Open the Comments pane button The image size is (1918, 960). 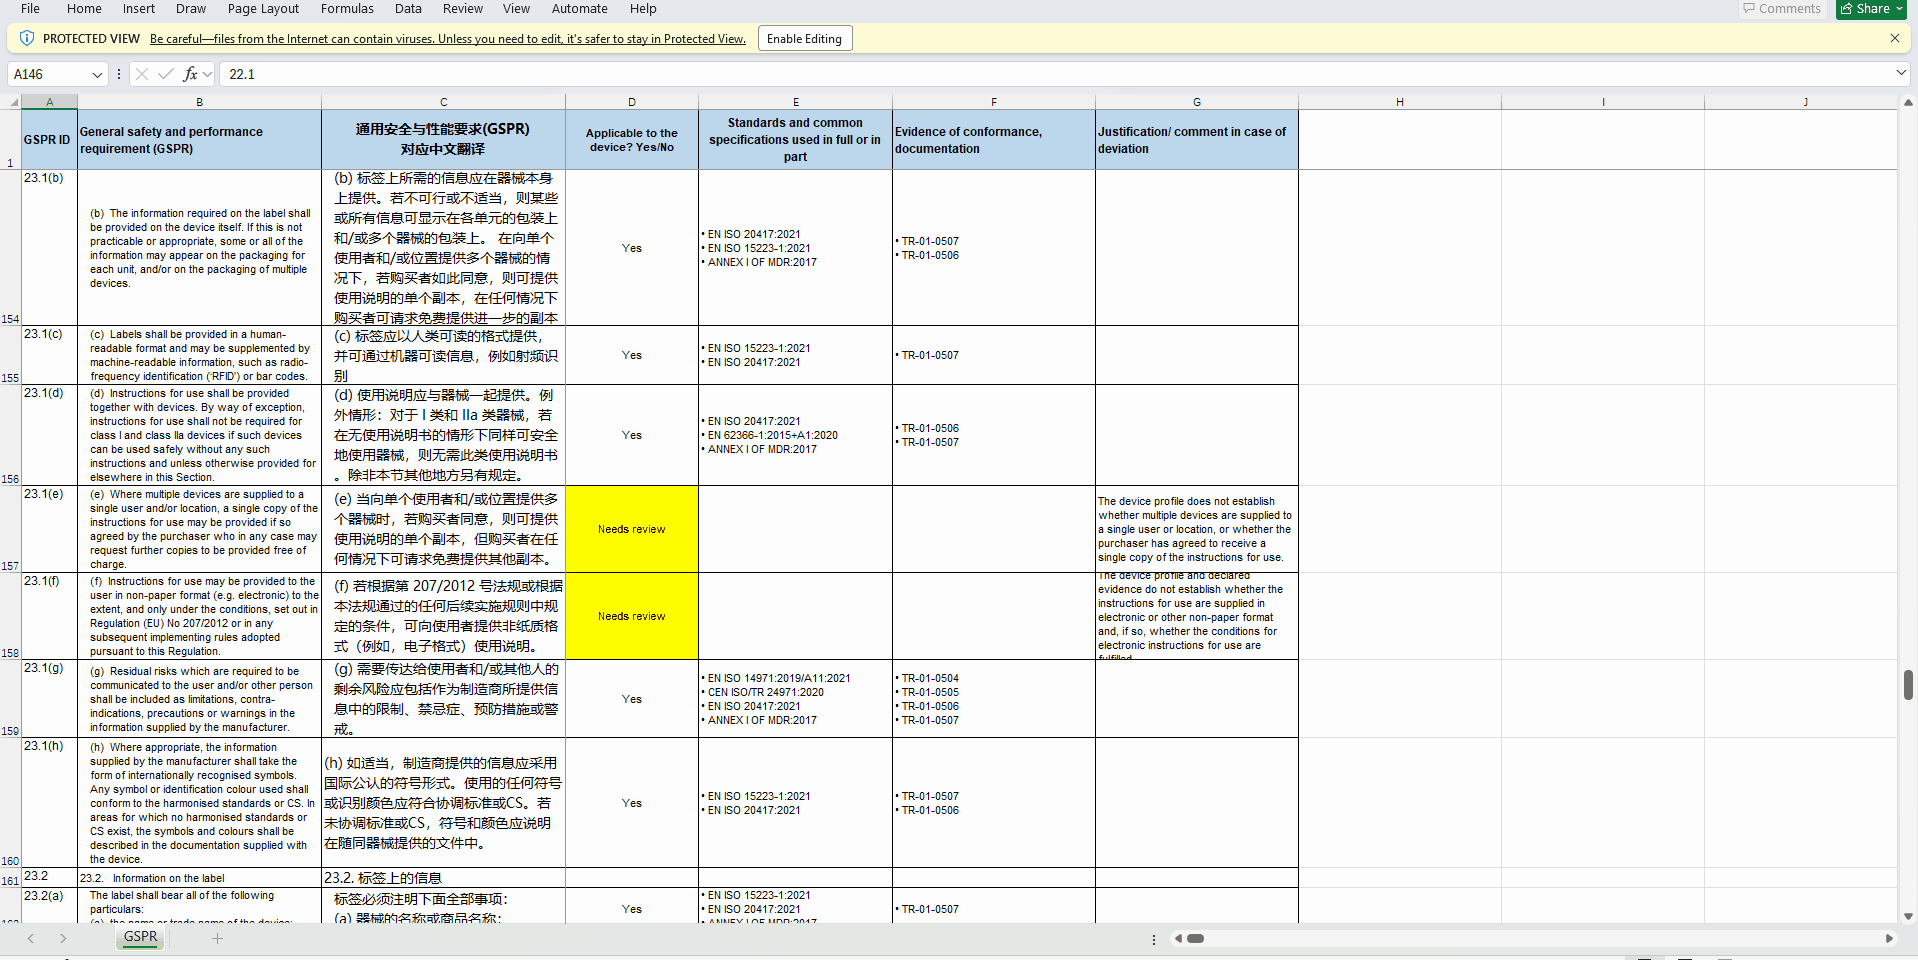point(1782,9)
